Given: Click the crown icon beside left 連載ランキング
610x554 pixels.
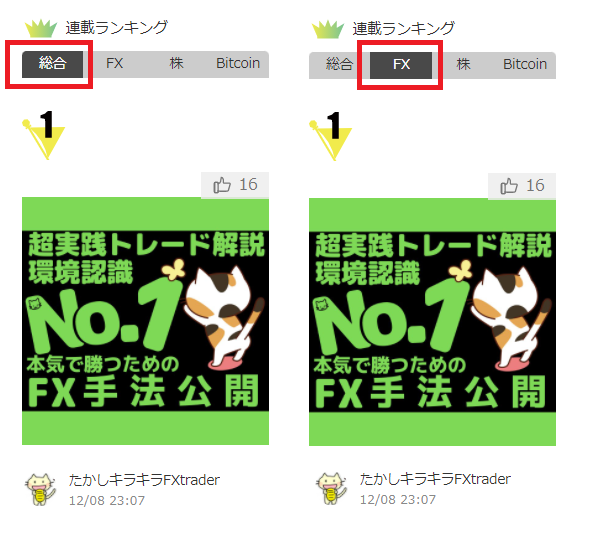Looking at the screenshot, I should [41, 28].
